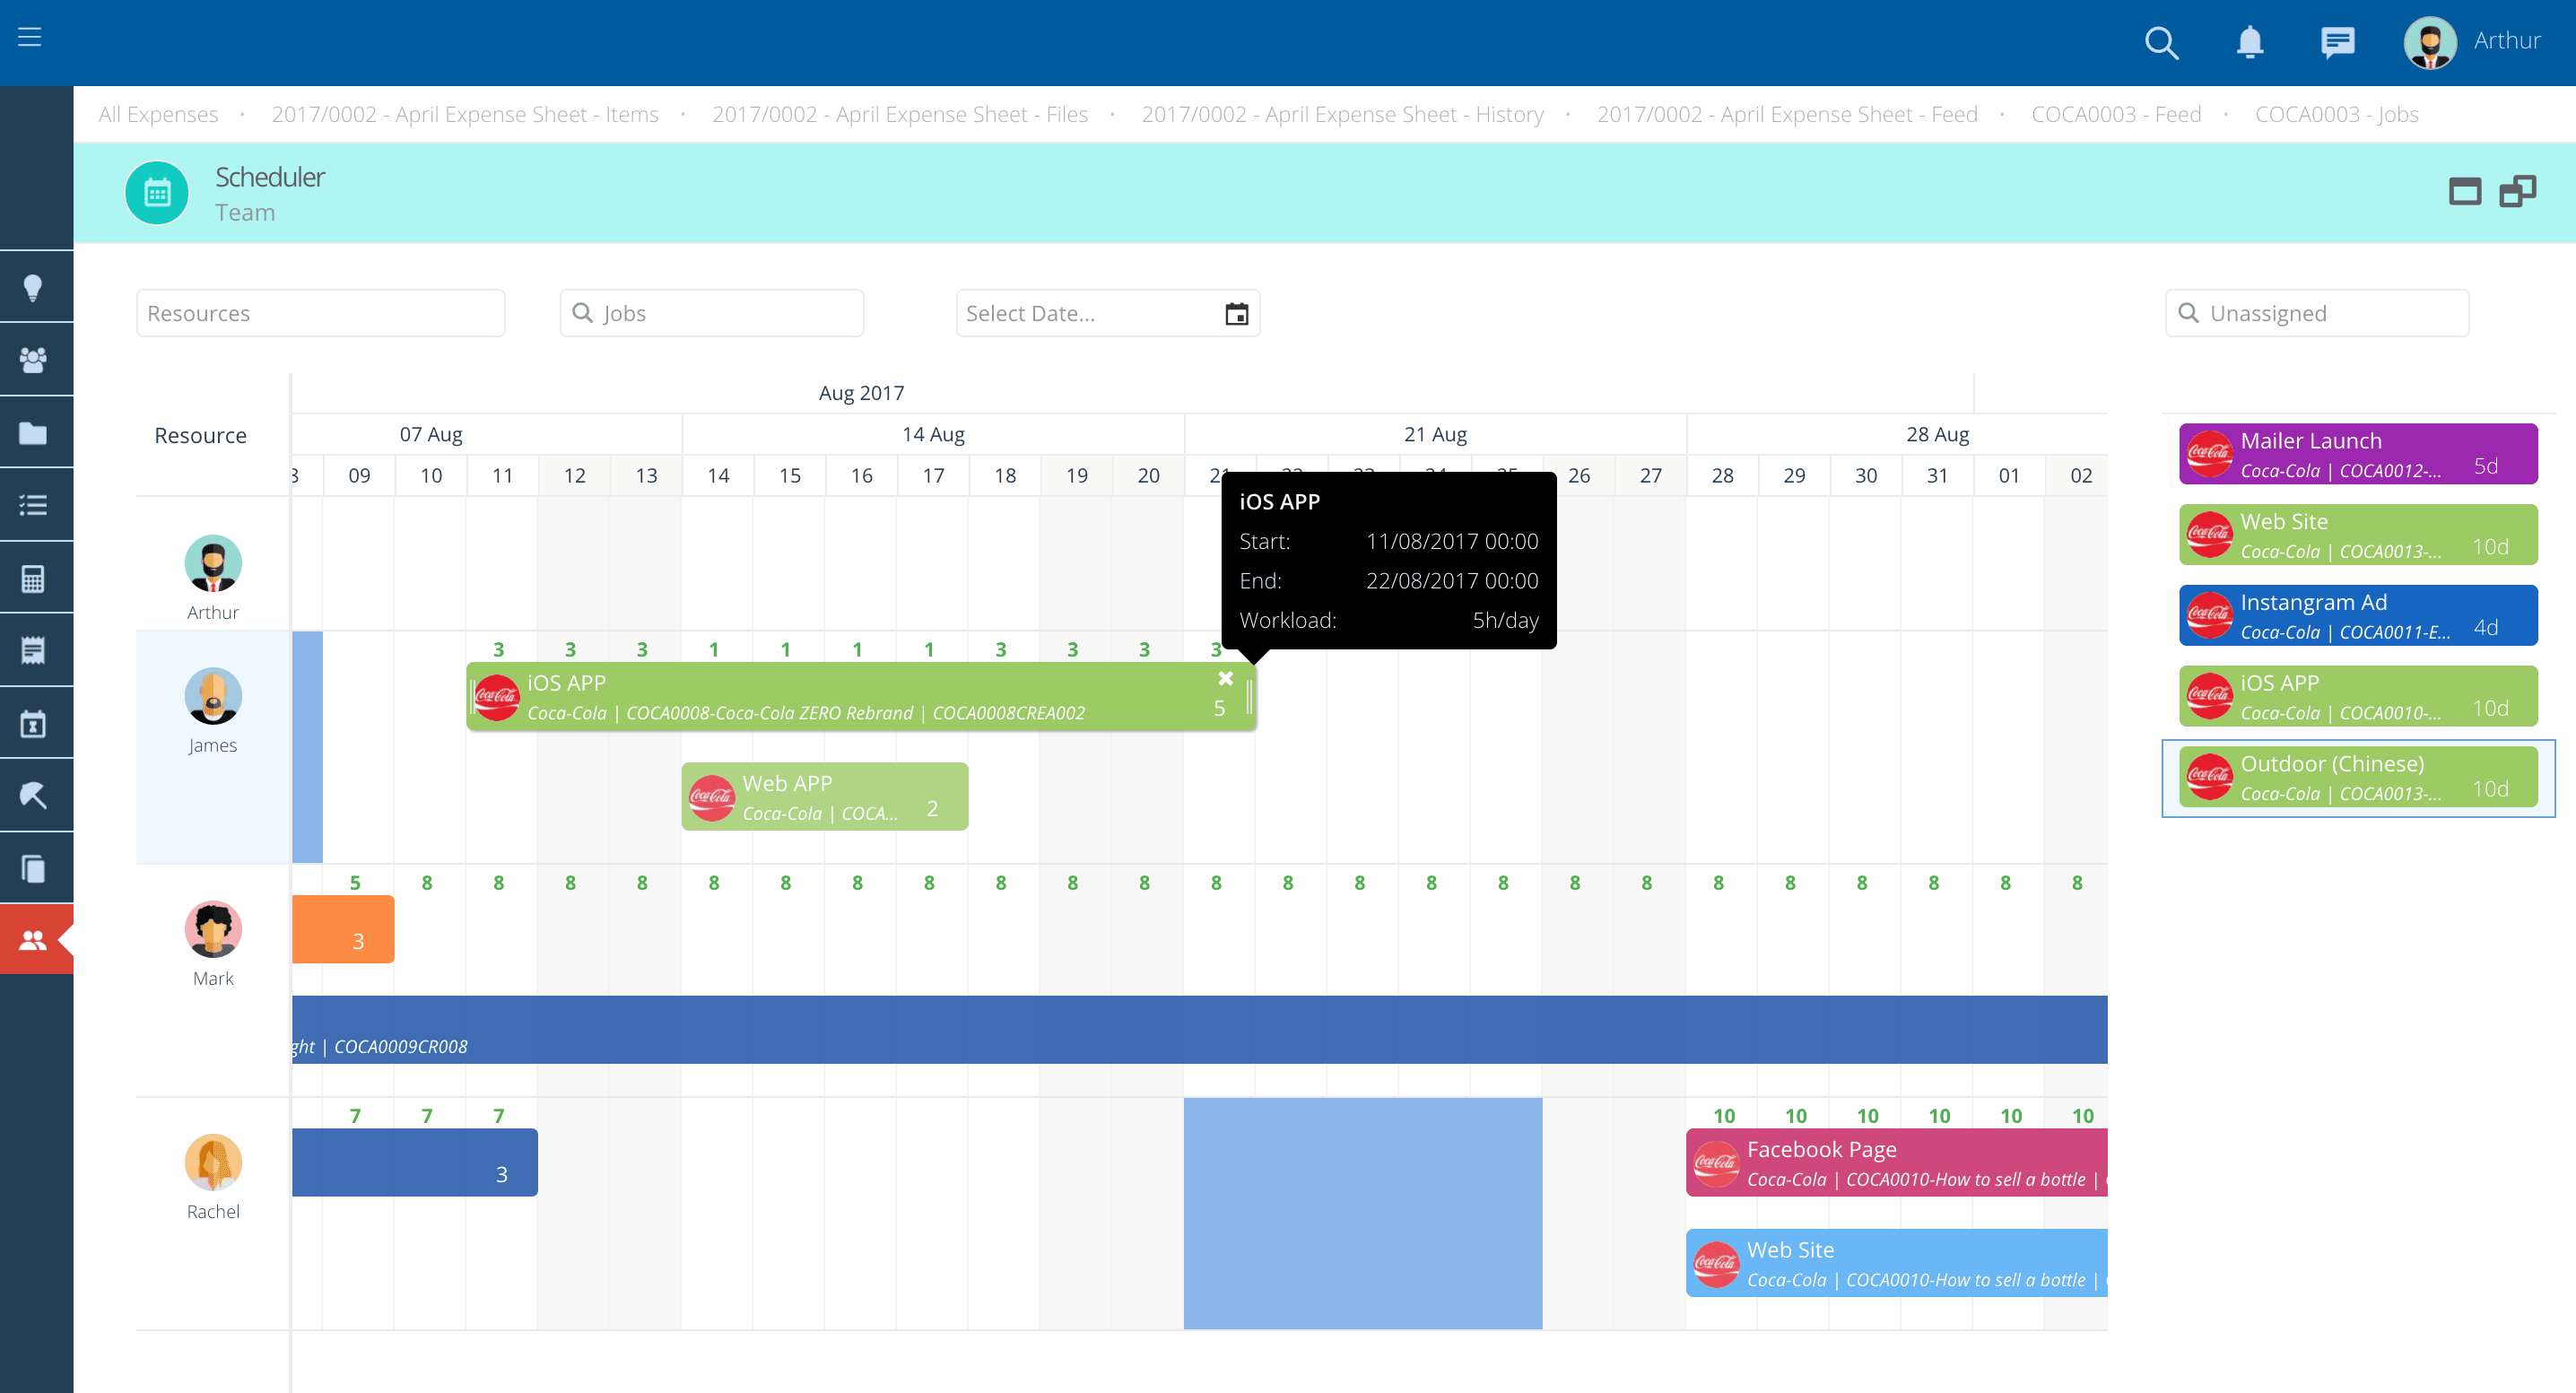Click the Resources filter field
2576x1393 pixels.
(321, 313)
